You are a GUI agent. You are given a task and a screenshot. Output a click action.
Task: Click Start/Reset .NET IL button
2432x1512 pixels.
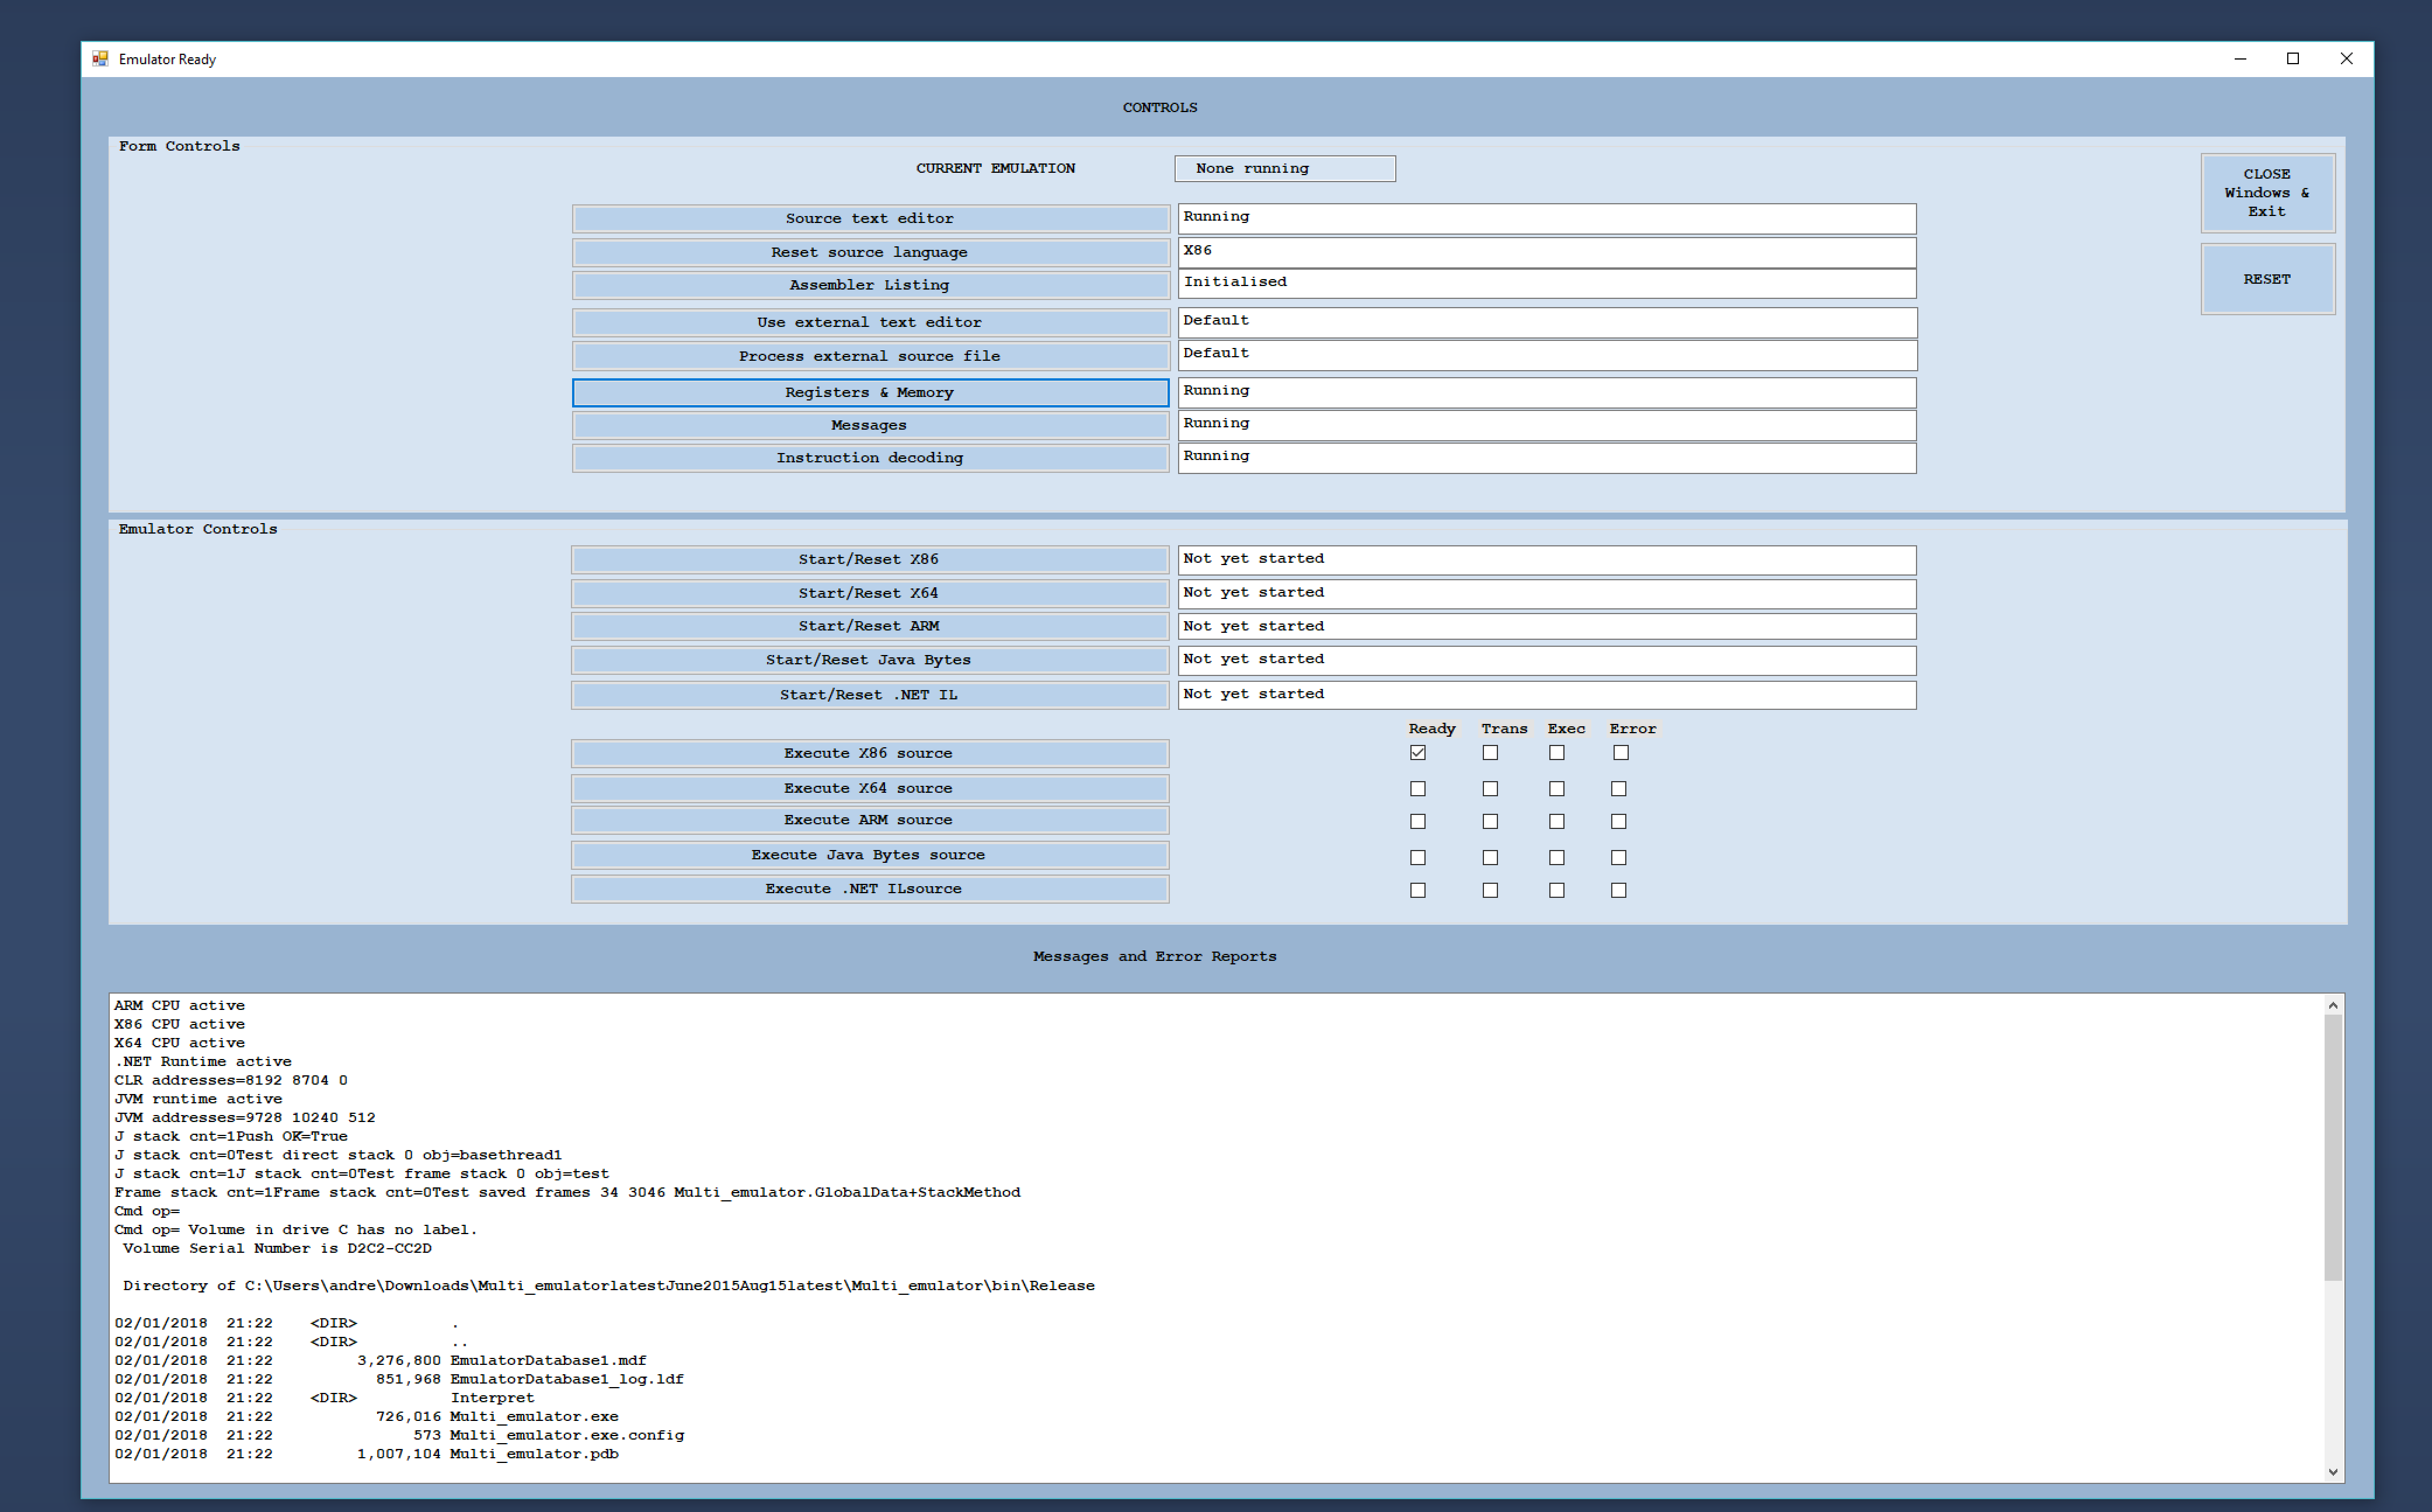pos(870,694)
